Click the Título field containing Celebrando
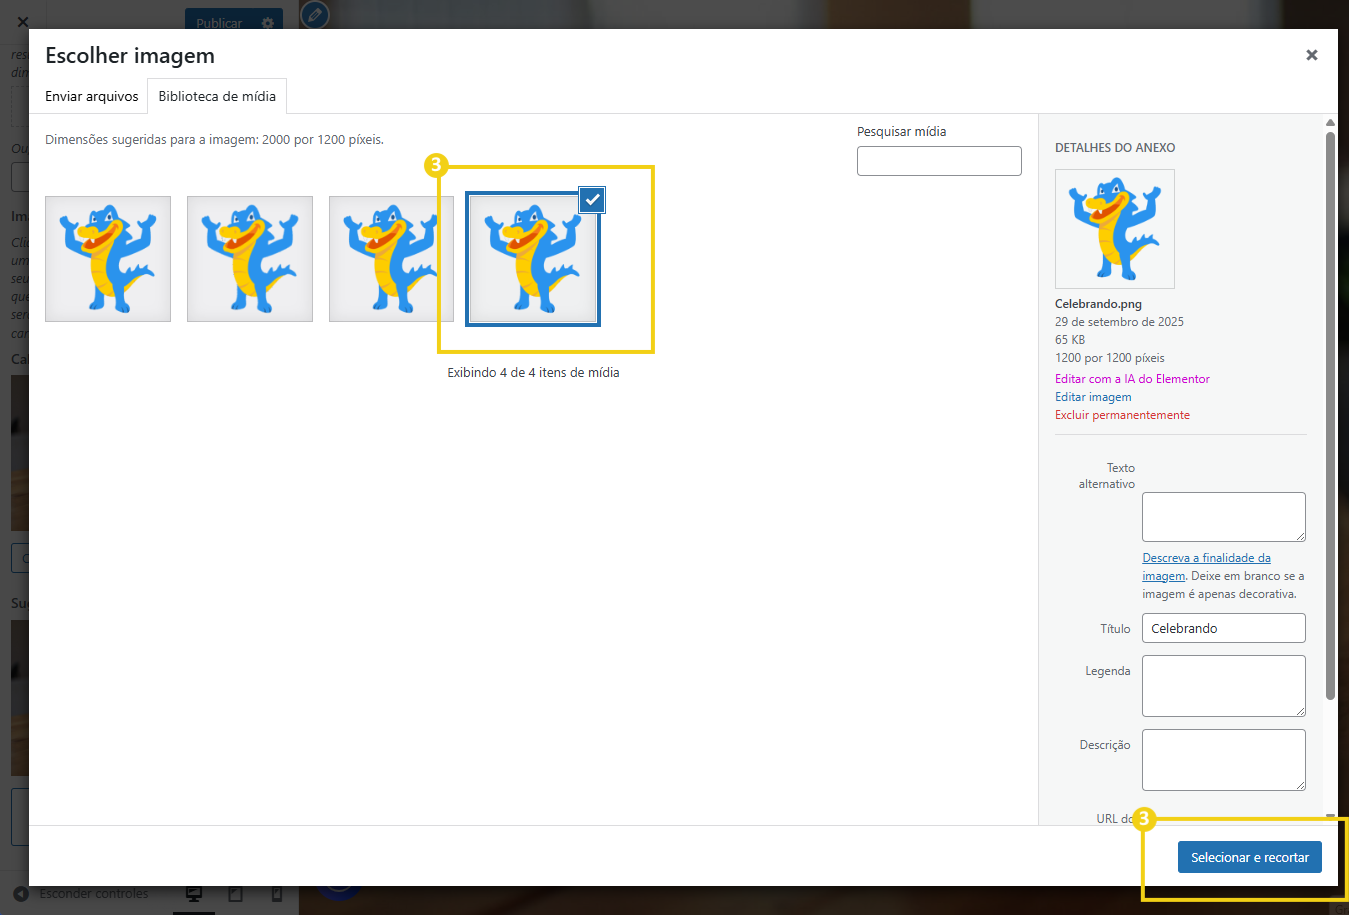Image resolution: width=1349 pixels, height=915 pixels. tap(1223, 628)
